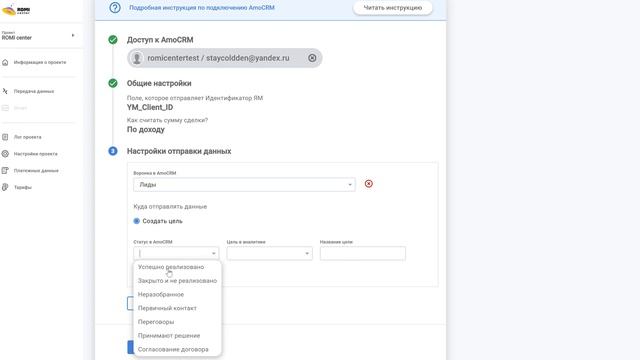Open Передача данных menu item
Viewport: 640px width, 360px height.
point(34,91)
